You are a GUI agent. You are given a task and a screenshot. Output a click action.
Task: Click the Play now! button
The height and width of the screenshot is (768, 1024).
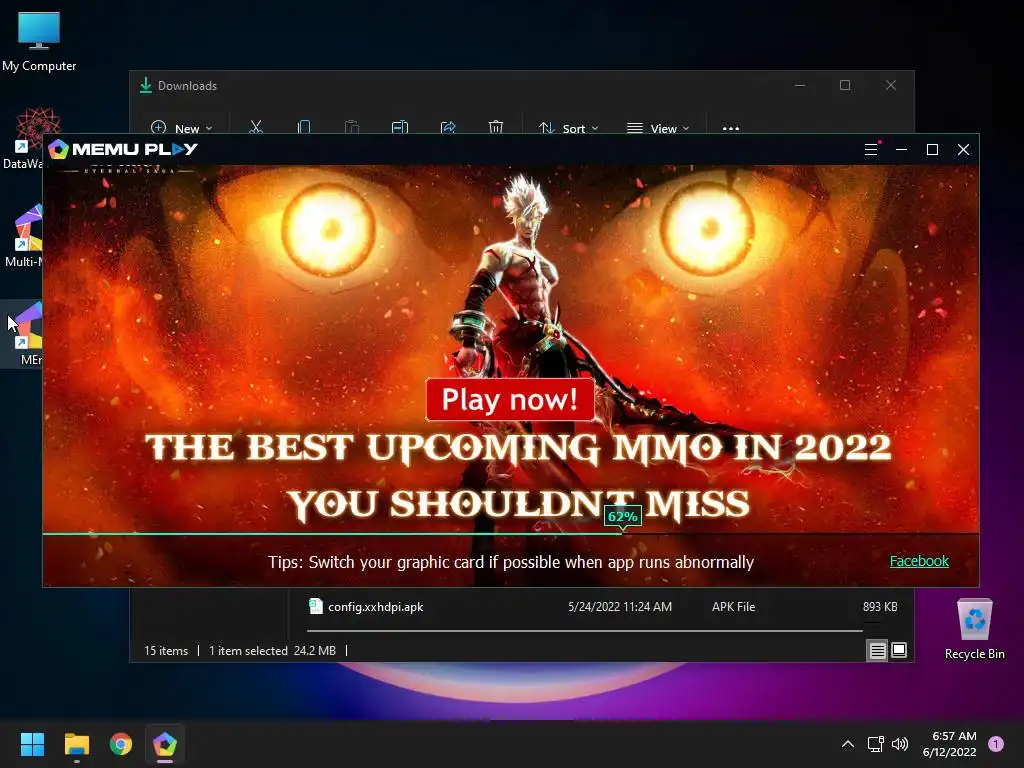pyautogui.click(x=510, y=399)
